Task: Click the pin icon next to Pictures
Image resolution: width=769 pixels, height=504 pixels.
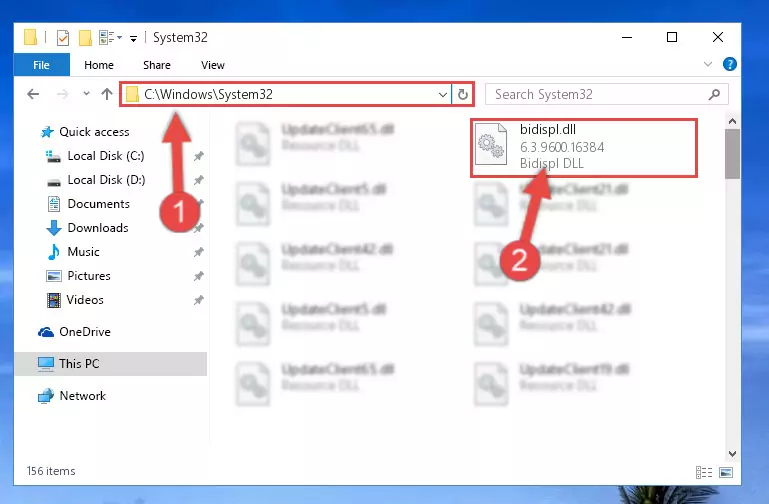Action: click(x=199, y=276)
